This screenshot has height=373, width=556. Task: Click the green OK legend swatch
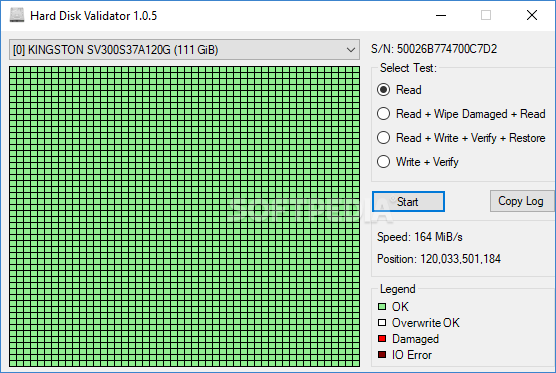tap(382, 306)
